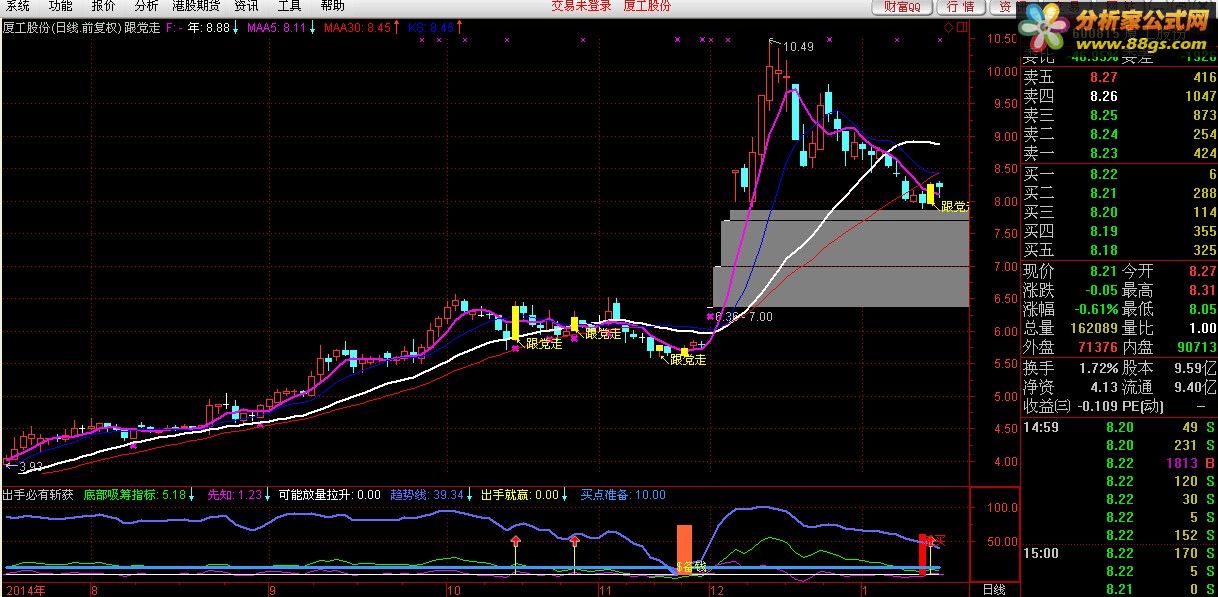Screen dimensions: 1218x597
Task: Click the 先知: 1.23 label
Action: click(234, 494)
